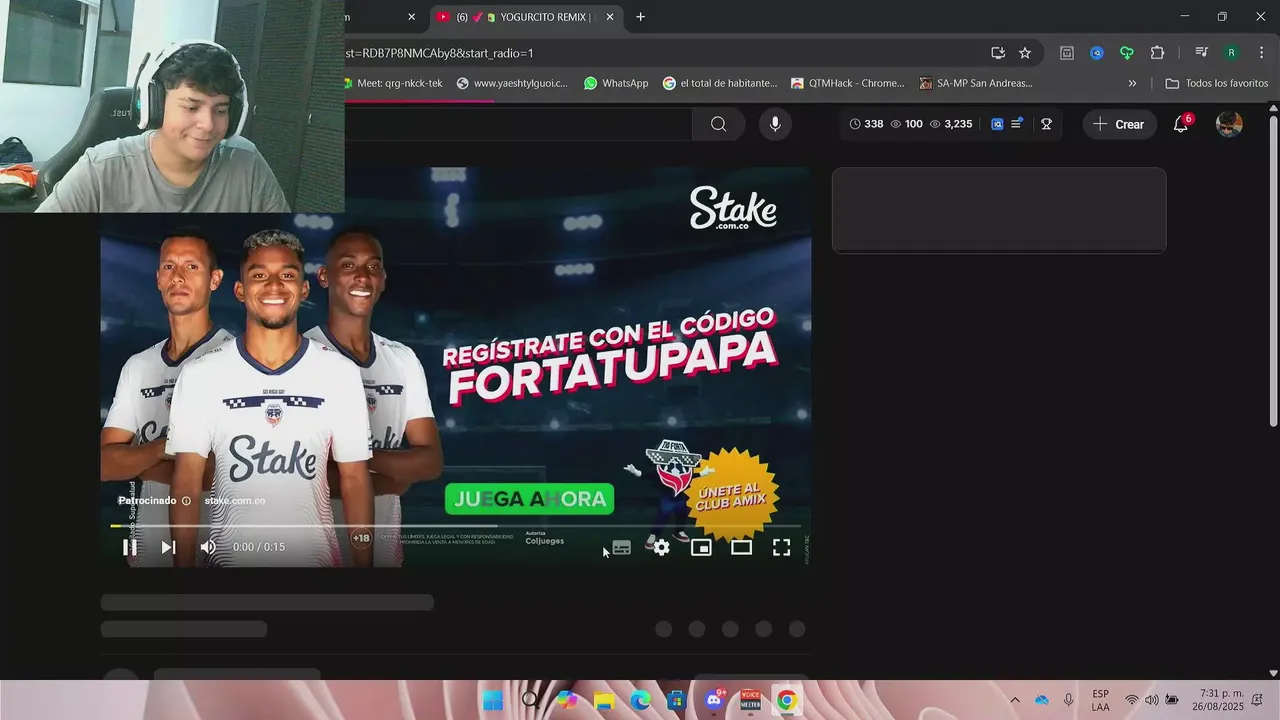
Task: Pause the video with the pause button
Action: [130, 547]
